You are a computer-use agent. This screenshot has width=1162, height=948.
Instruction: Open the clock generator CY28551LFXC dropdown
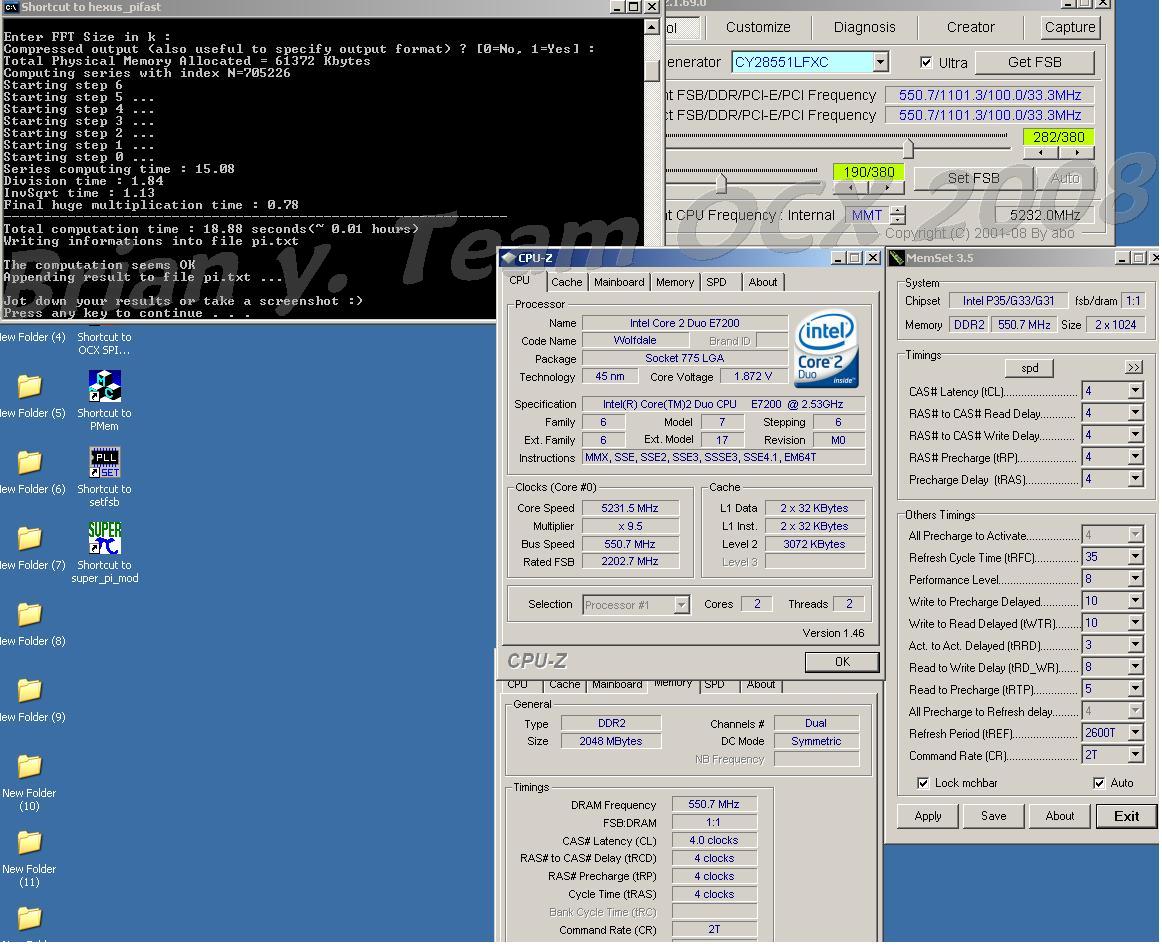tap(880, 62)
